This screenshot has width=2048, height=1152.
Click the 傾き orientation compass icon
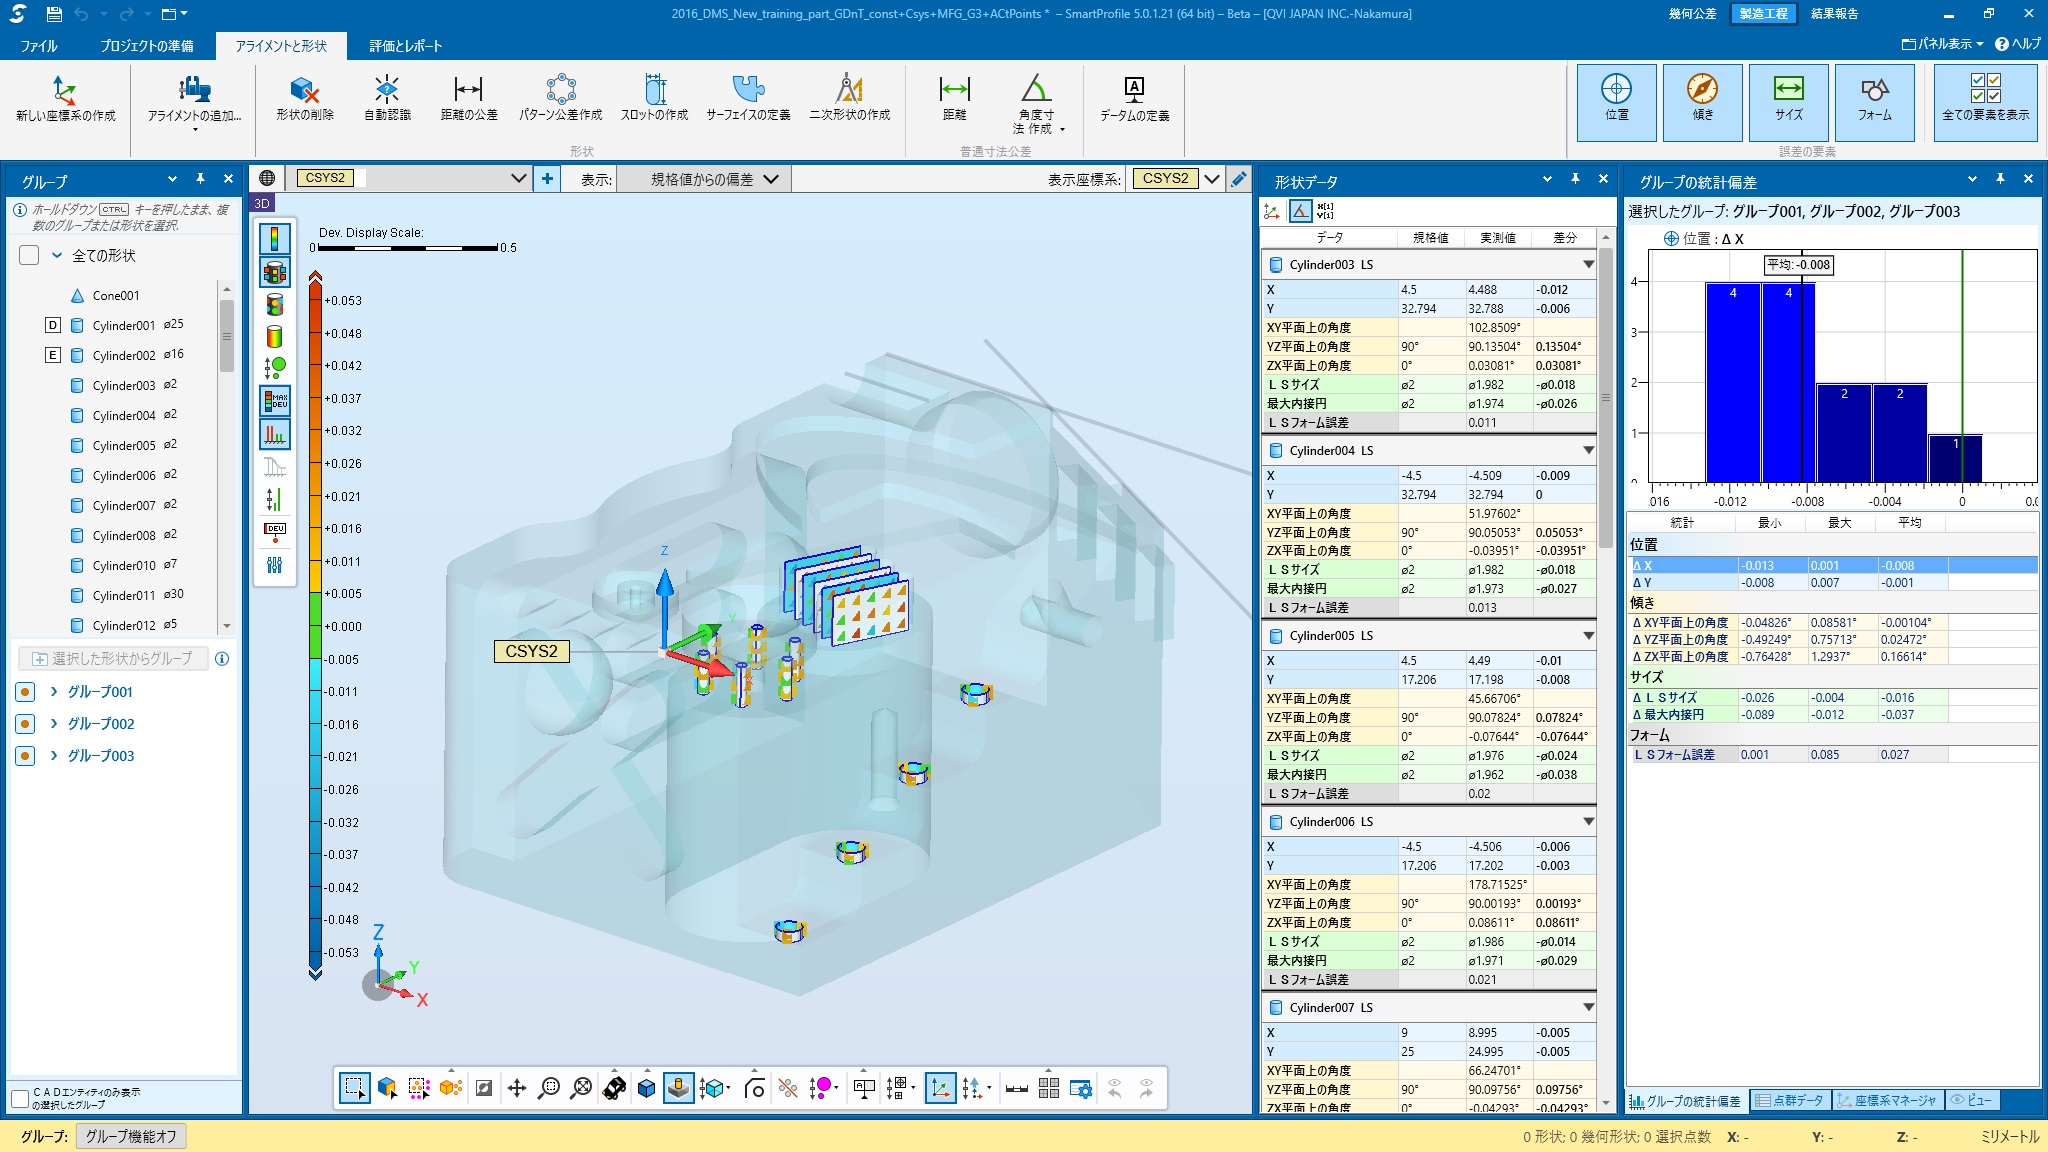(1702, 101)
